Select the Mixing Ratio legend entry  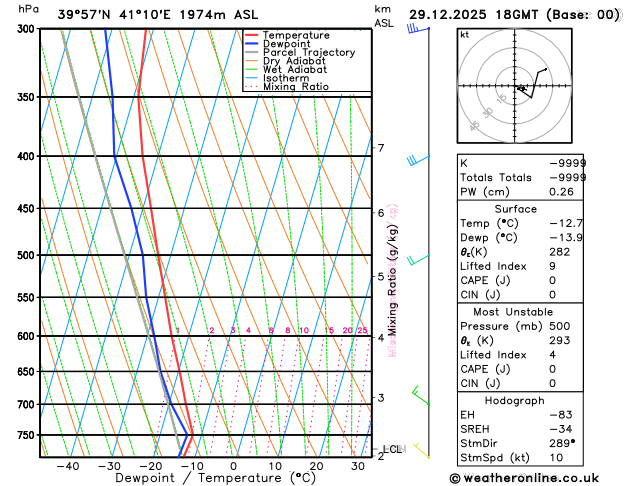point(295,87)
